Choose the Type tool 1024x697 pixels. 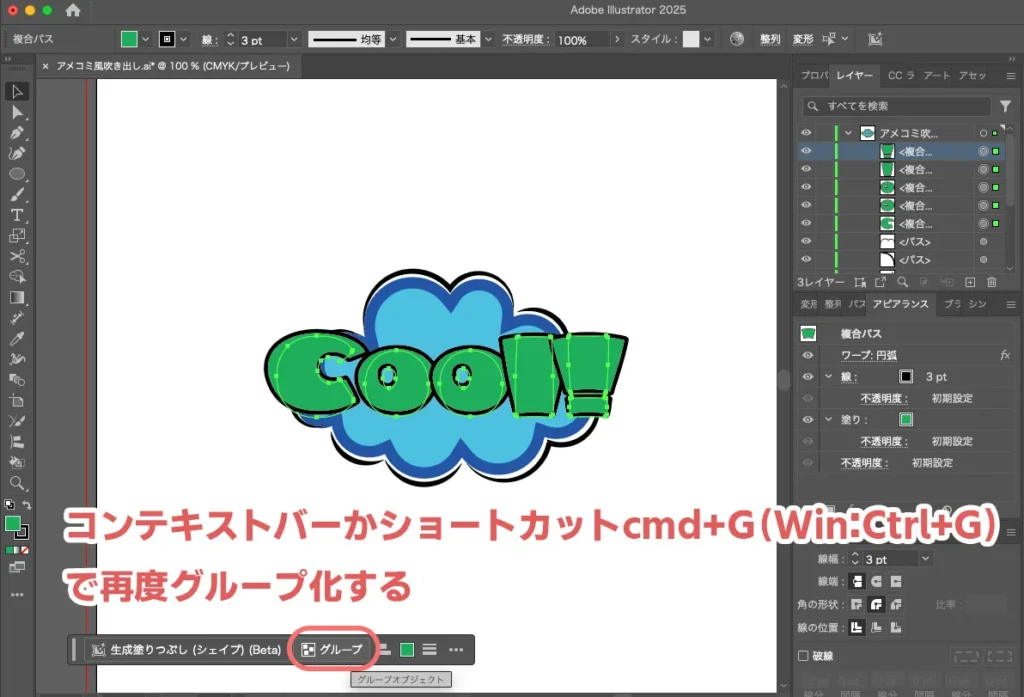click(17, 215)
